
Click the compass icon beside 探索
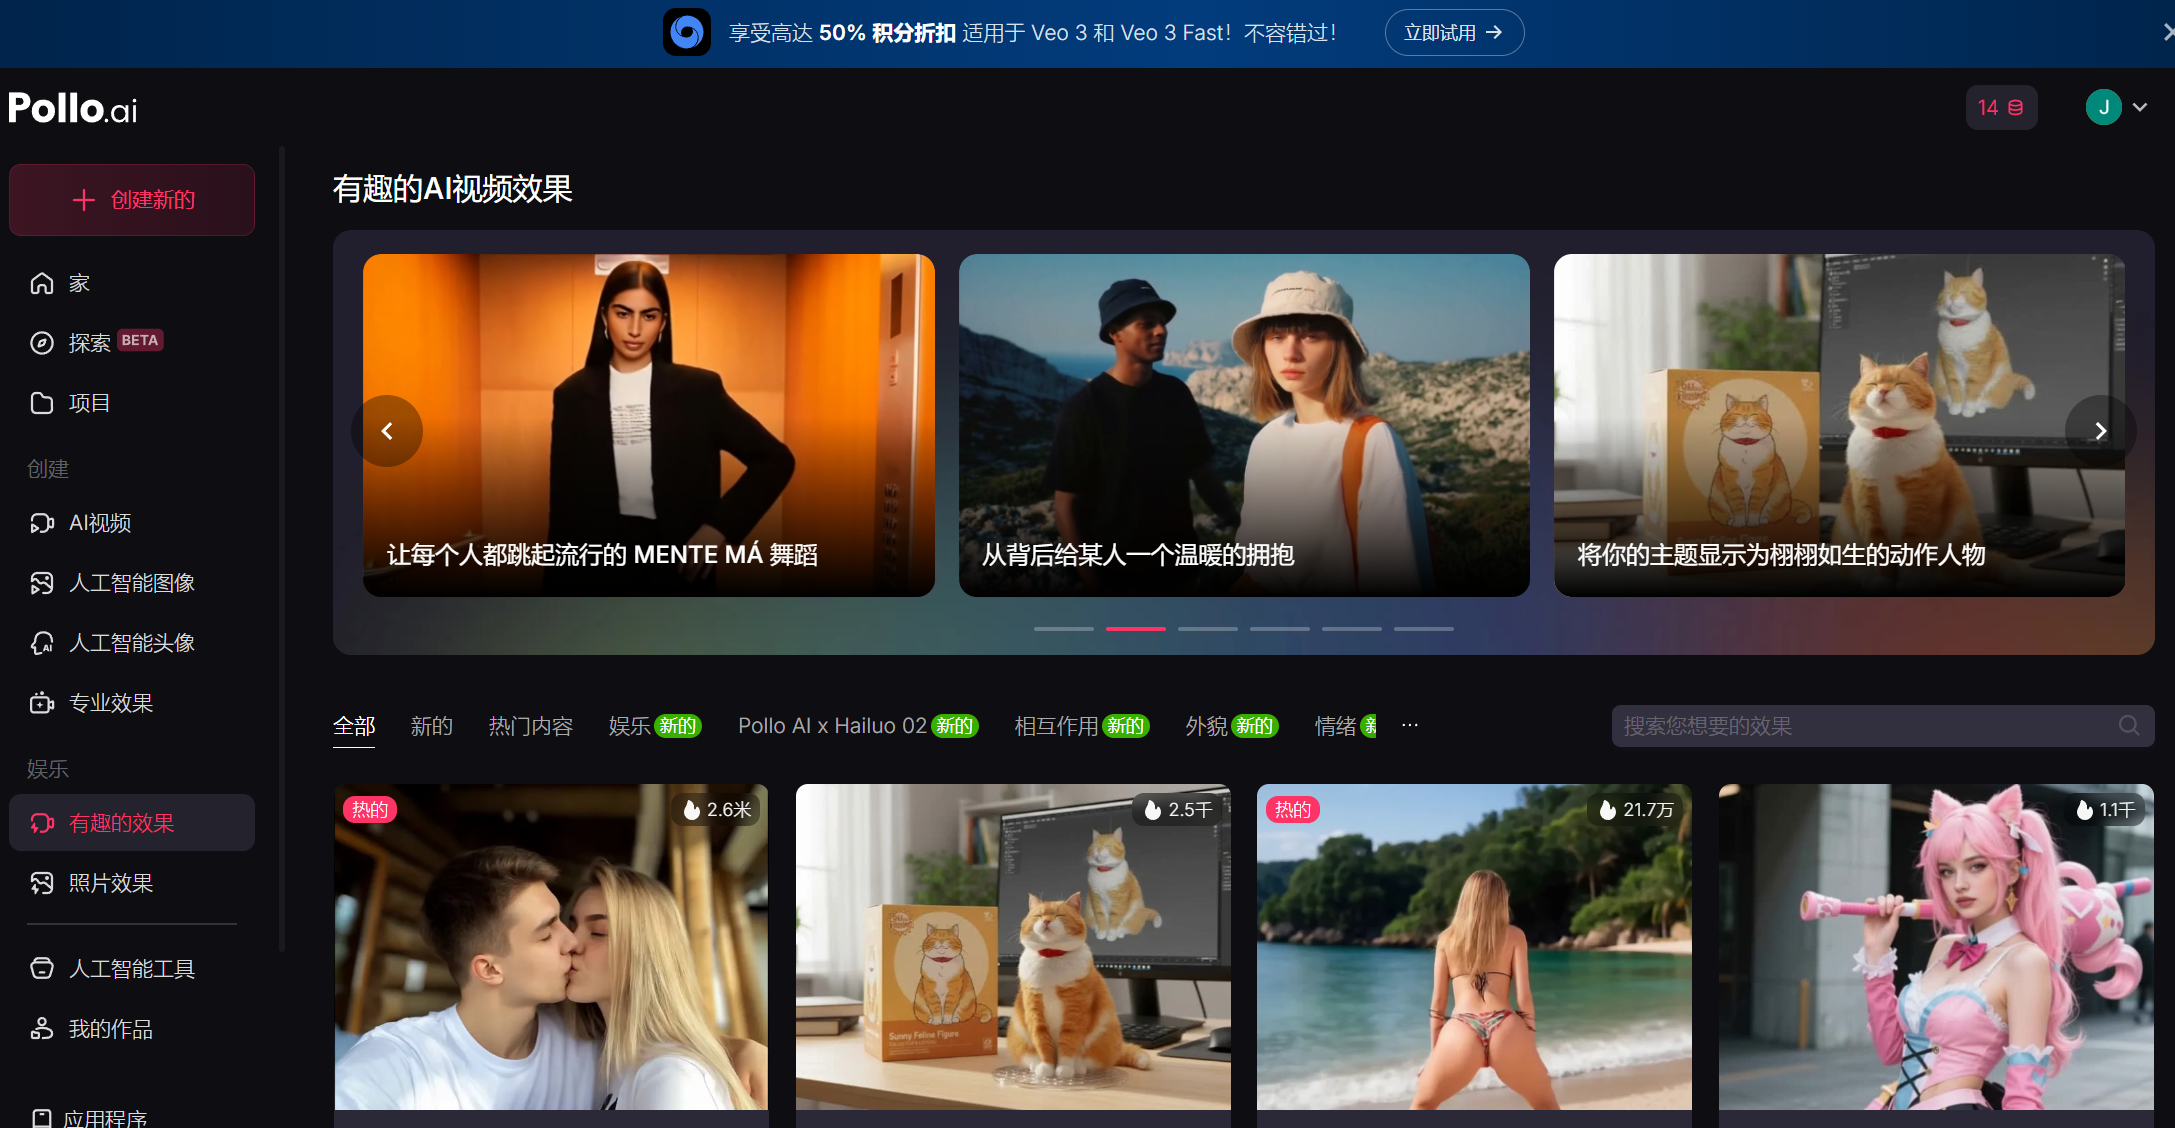pos(42,343)
